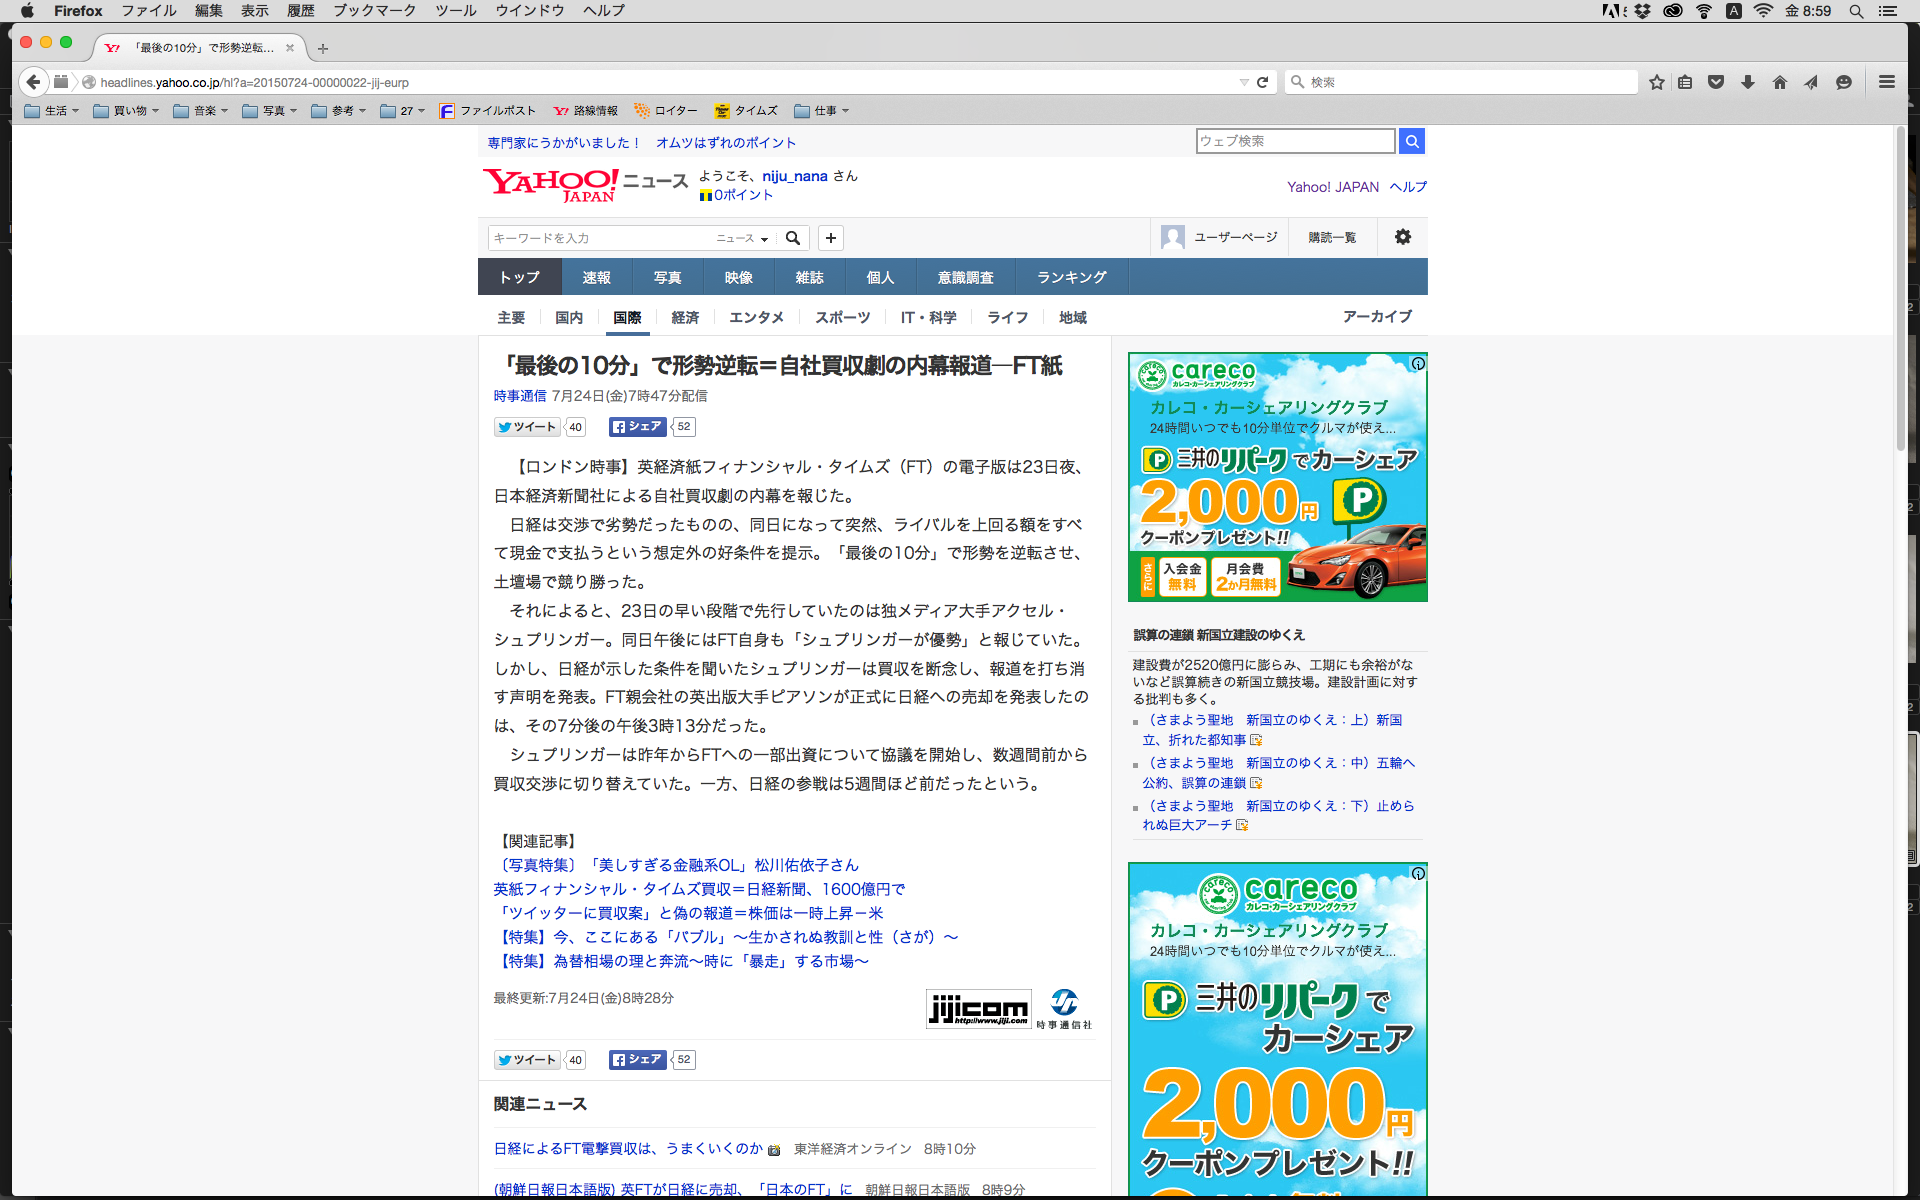Image resolution: width=1920 pixels, height=1200 pixels.
Task: Click the plus icon beside keyword search
Action: [x=830, y=238]
